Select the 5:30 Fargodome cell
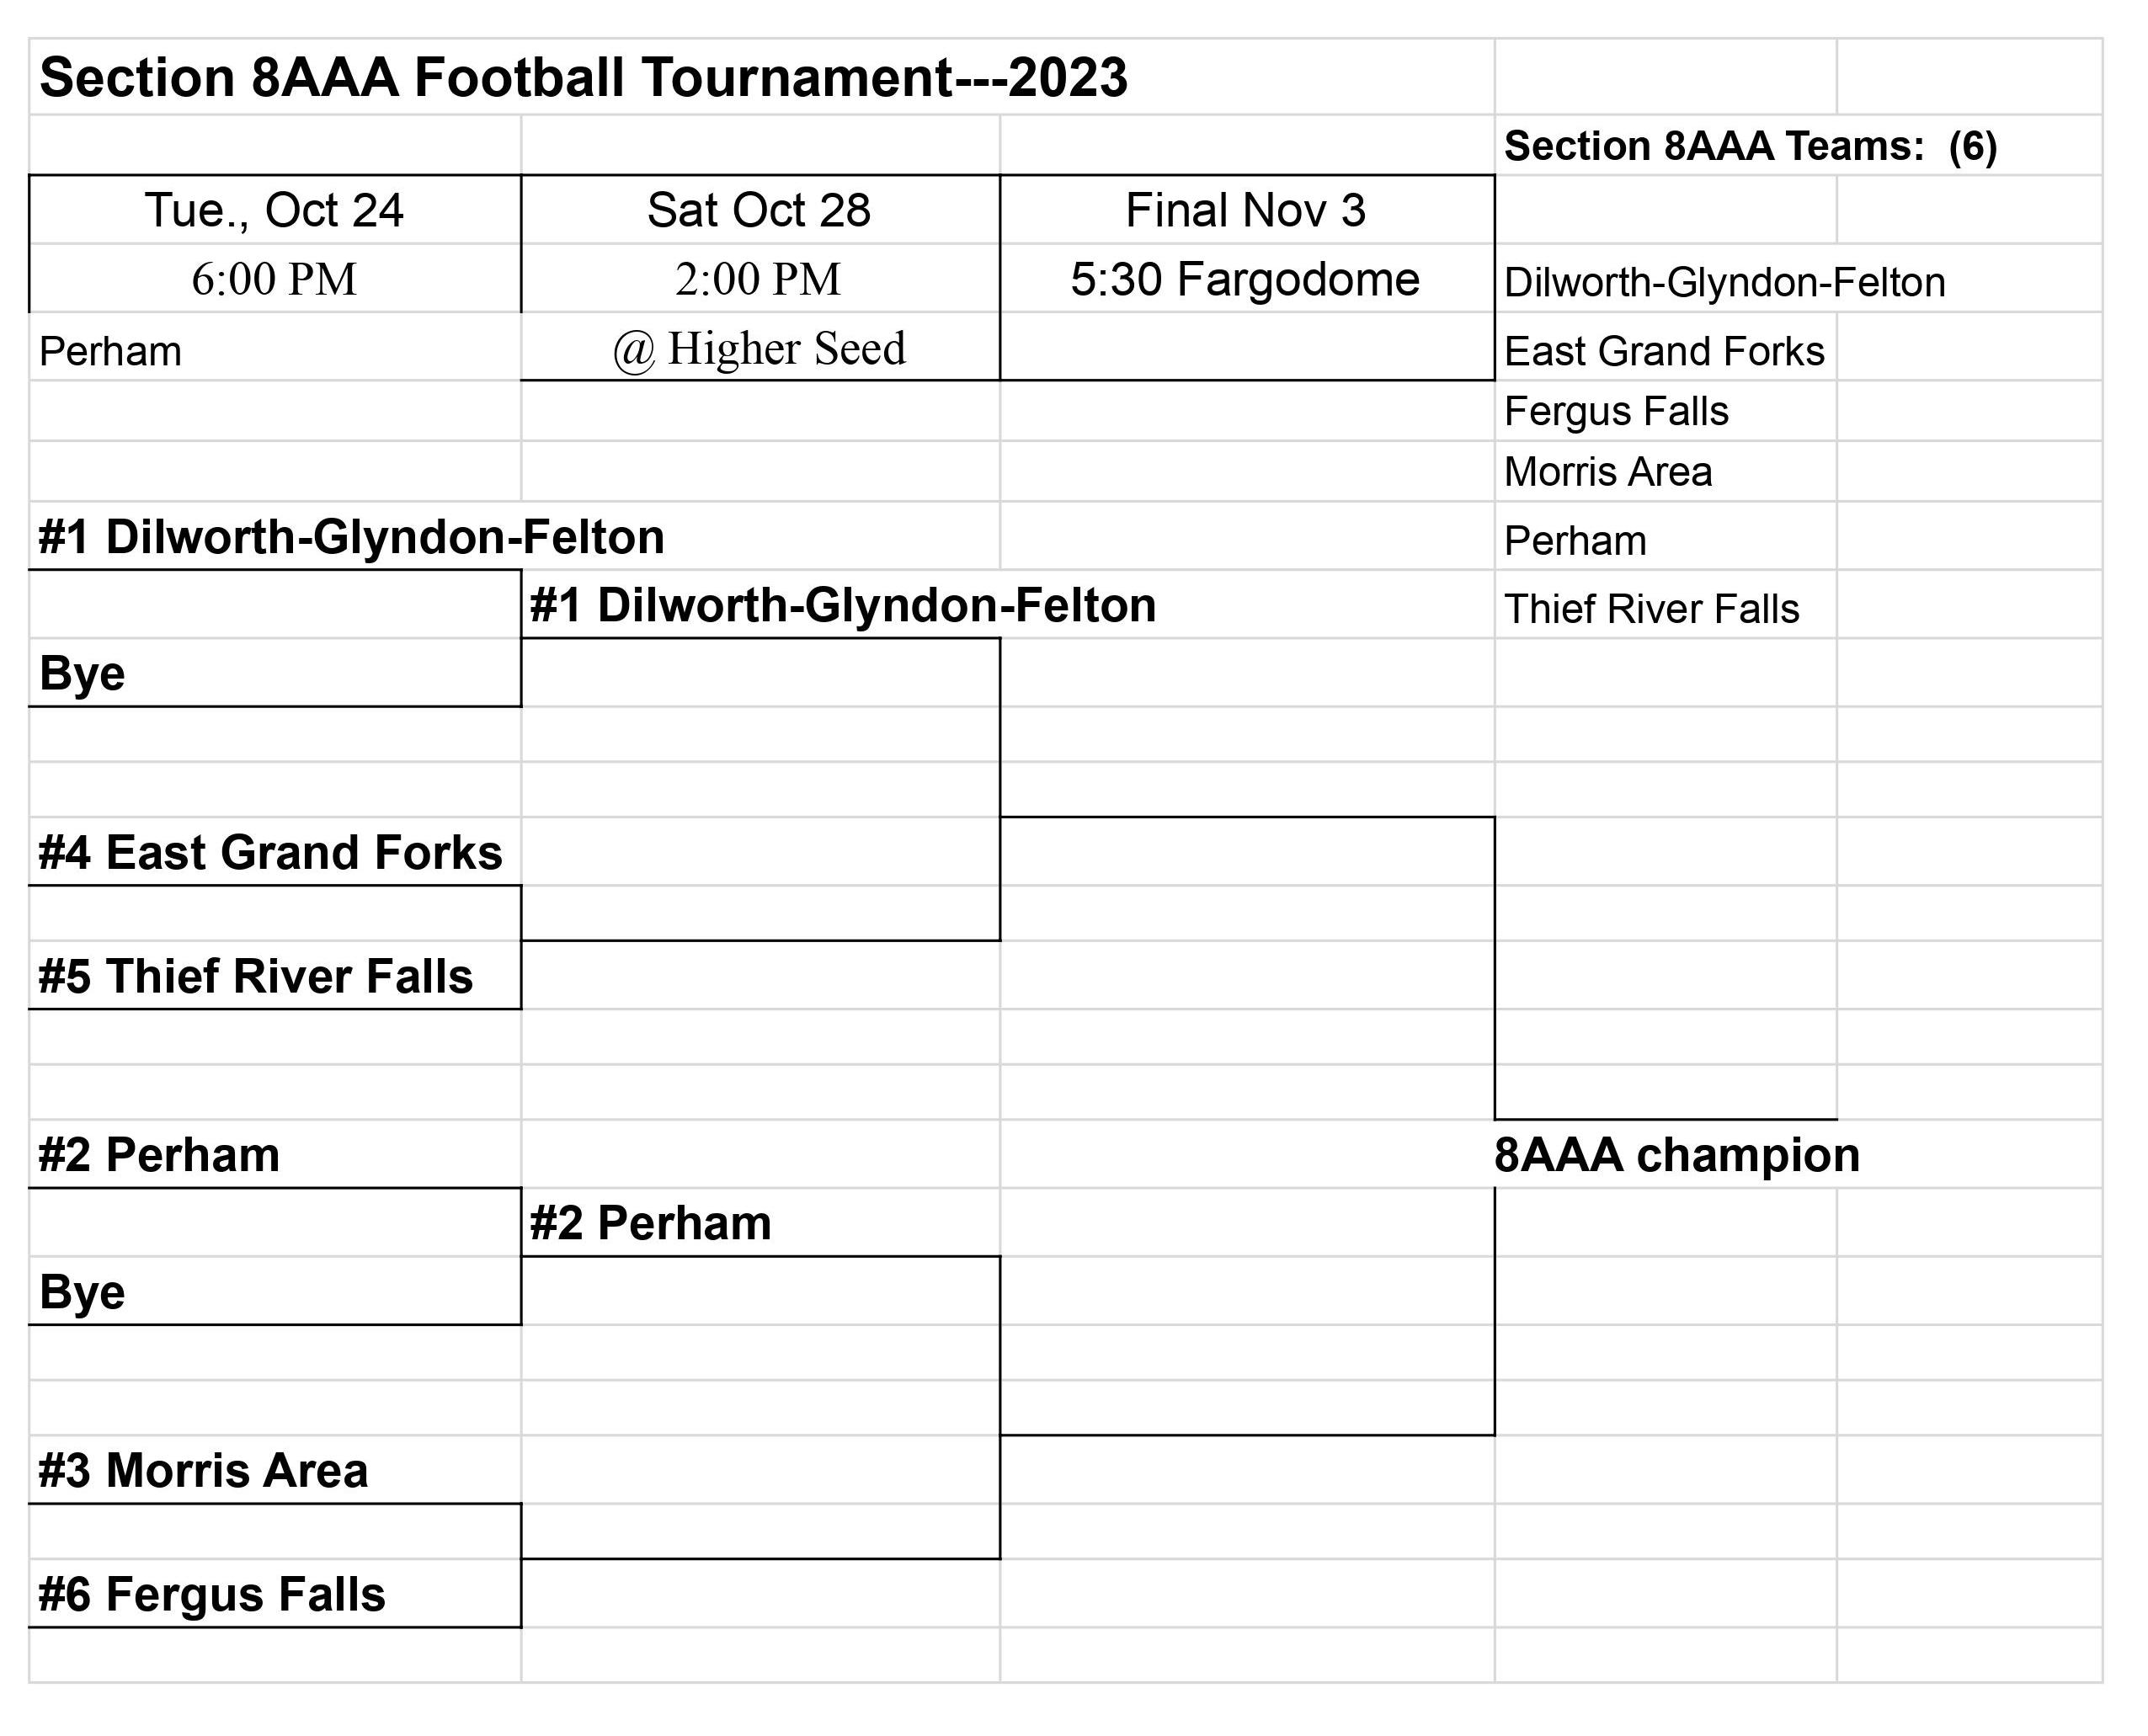Image resolution: width=2148 pixels, height=1736 pixels. pos(1247,279)
